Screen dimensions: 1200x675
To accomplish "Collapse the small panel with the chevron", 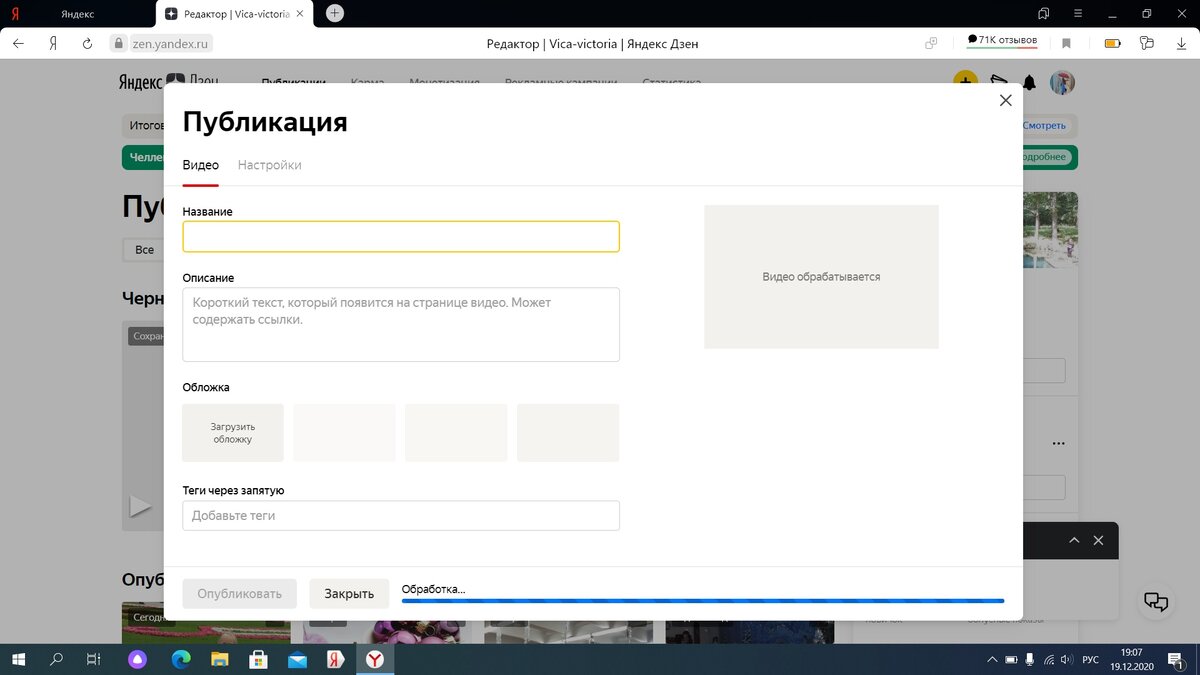I will tap(1074, 540).
